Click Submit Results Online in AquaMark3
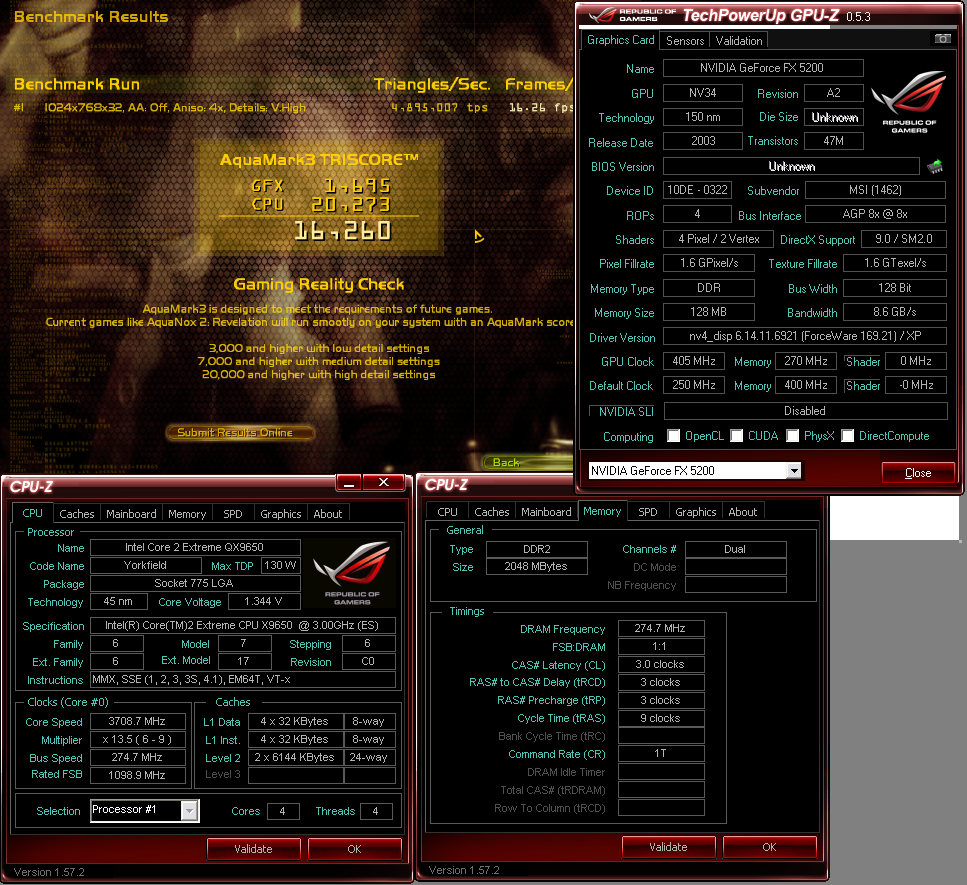Image resolution: width=967 pixels, height=885 pixels. pyautogui.click(x=239, y=432)
